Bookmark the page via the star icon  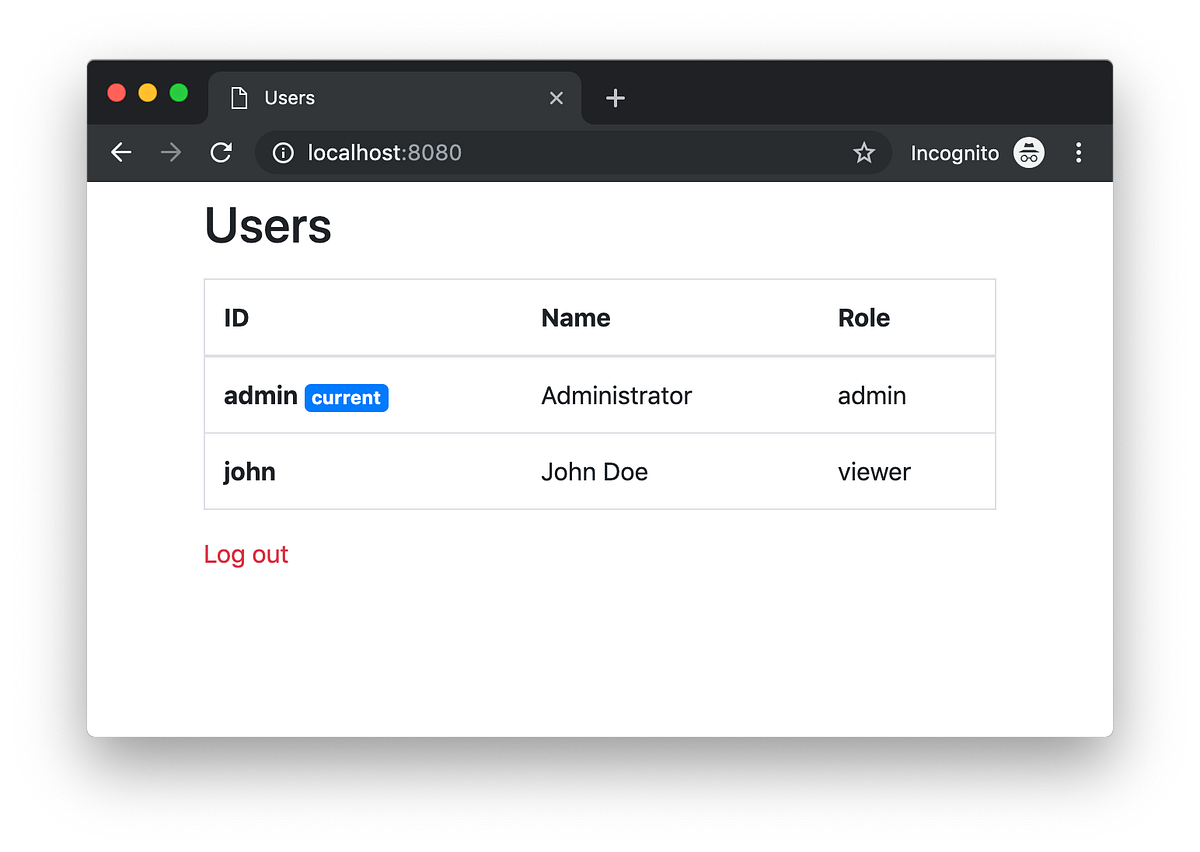863,153
